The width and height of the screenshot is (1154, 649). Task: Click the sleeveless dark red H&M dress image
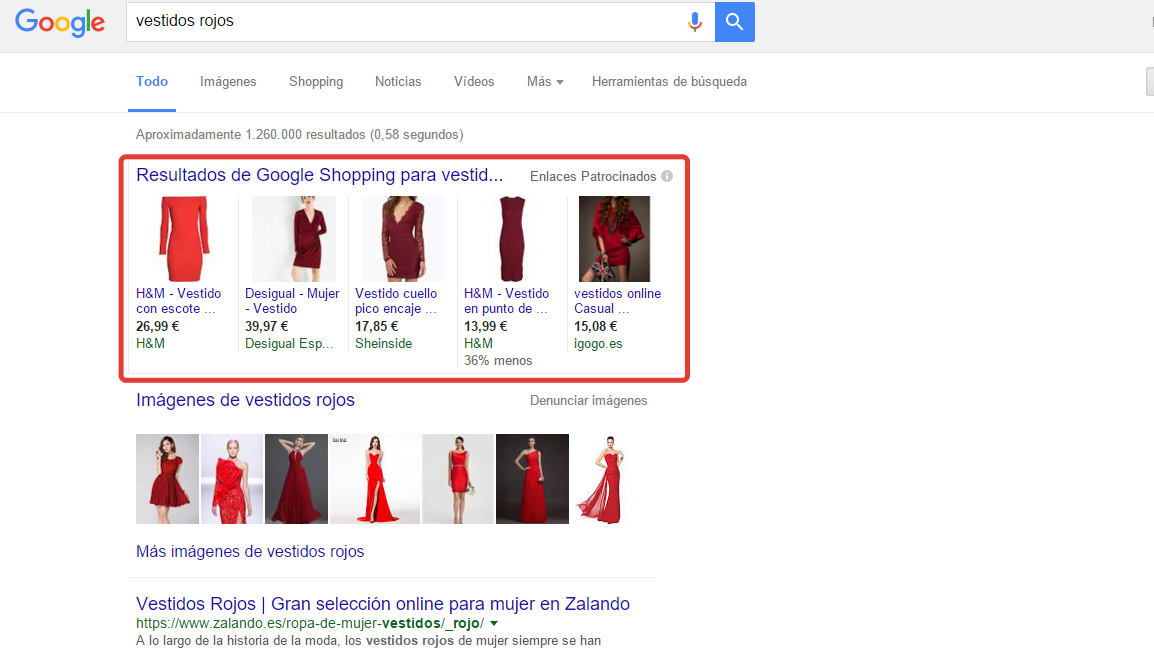point(511,238)
